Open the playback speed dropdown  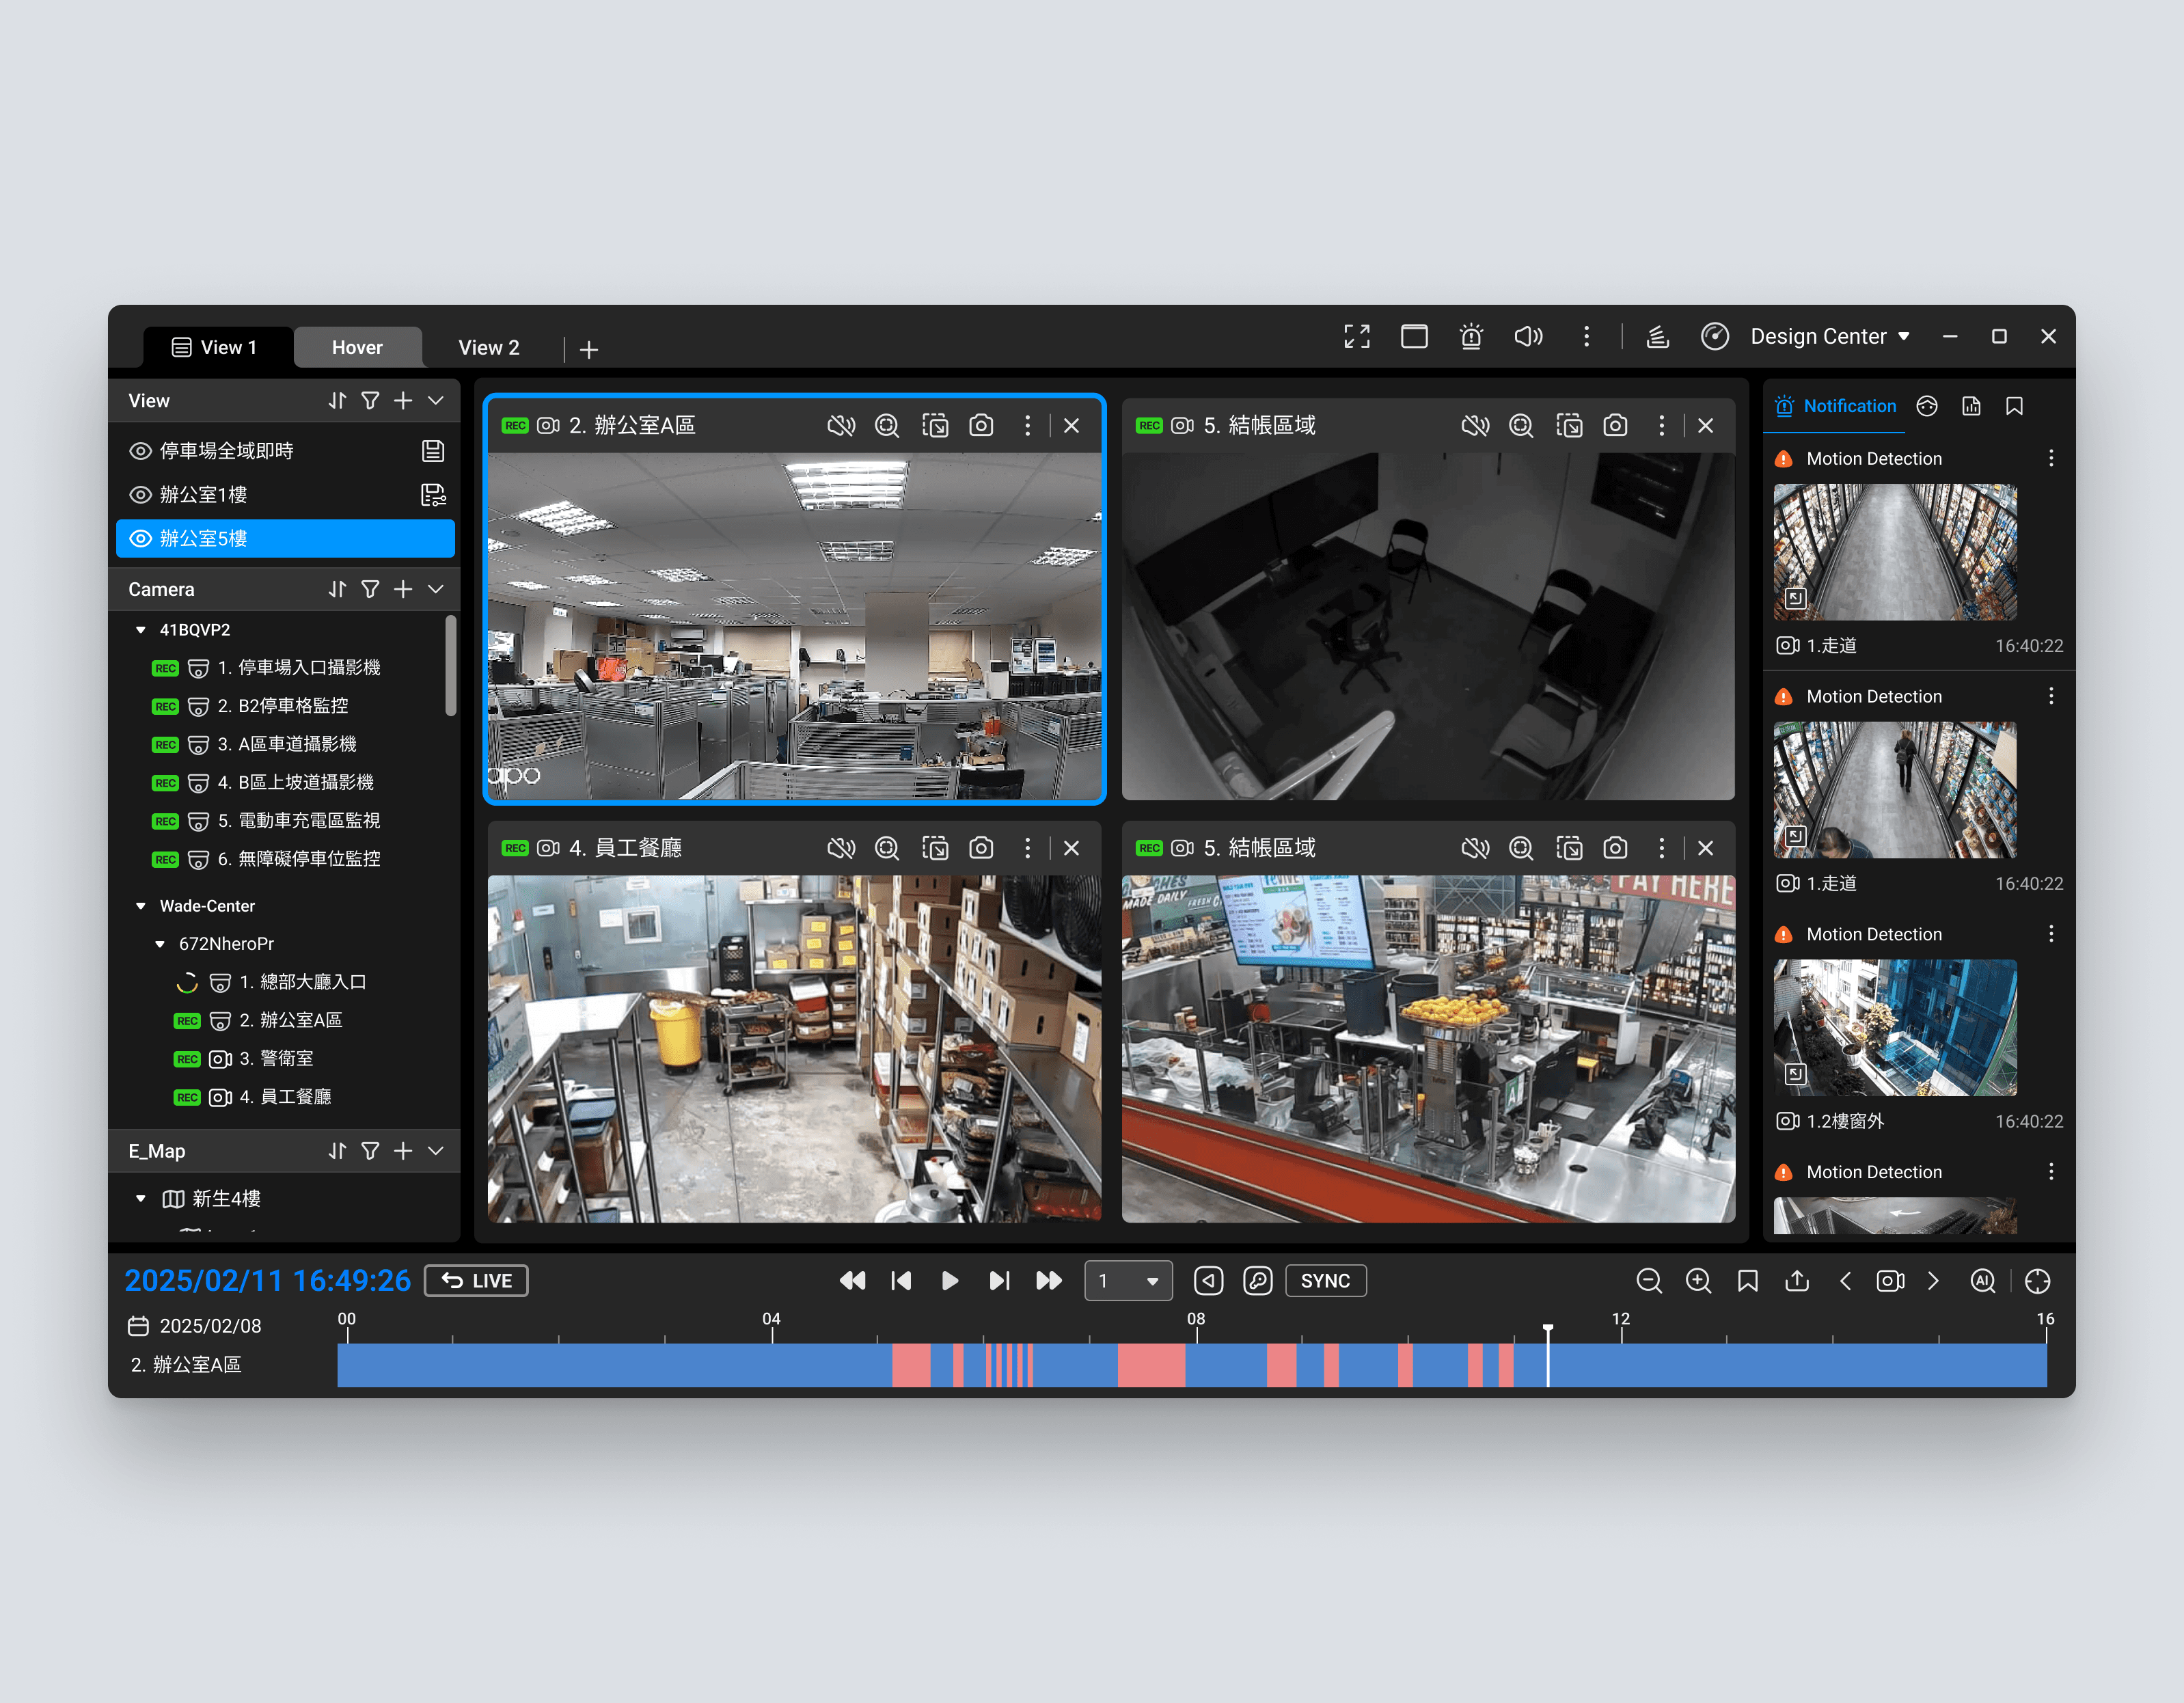click(x=1128, y=1281)
